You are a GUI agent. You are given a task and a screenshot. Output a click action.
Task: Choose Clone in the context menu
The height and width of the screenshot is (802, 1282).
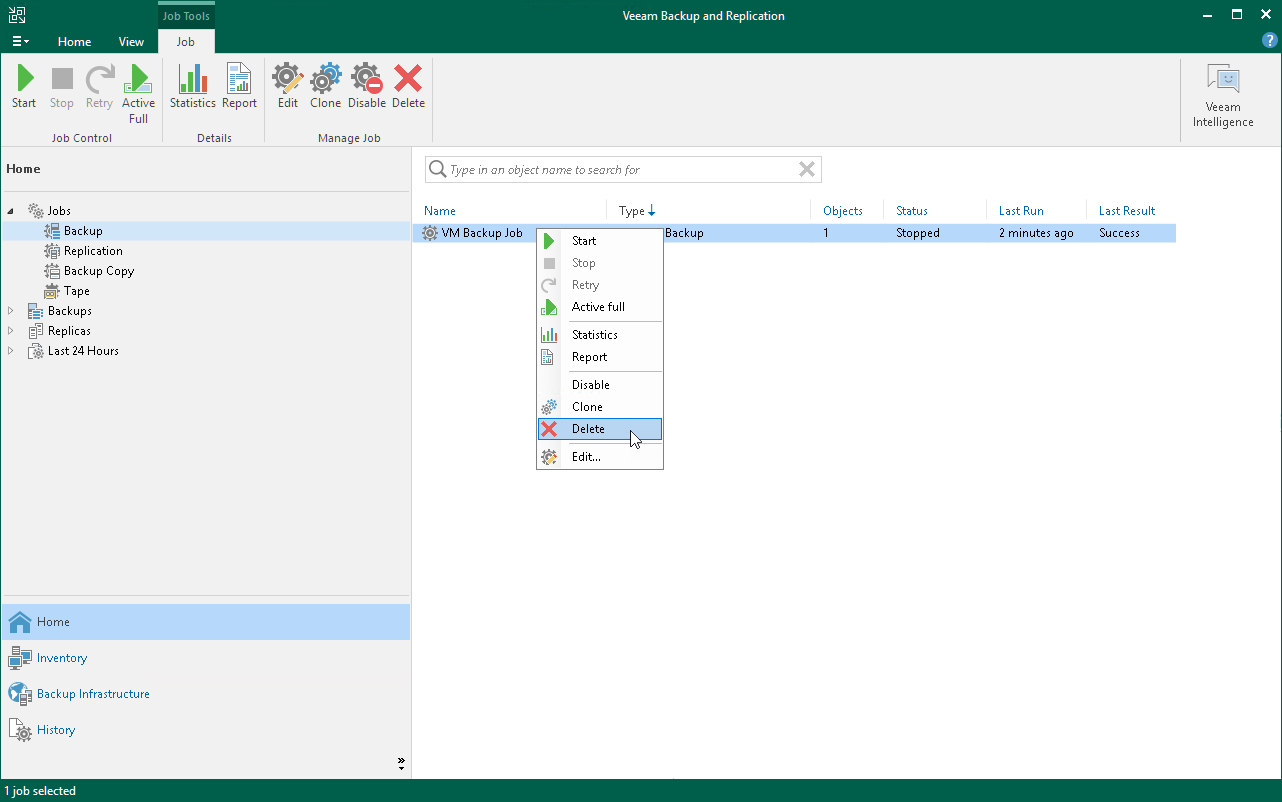(600, 407)
